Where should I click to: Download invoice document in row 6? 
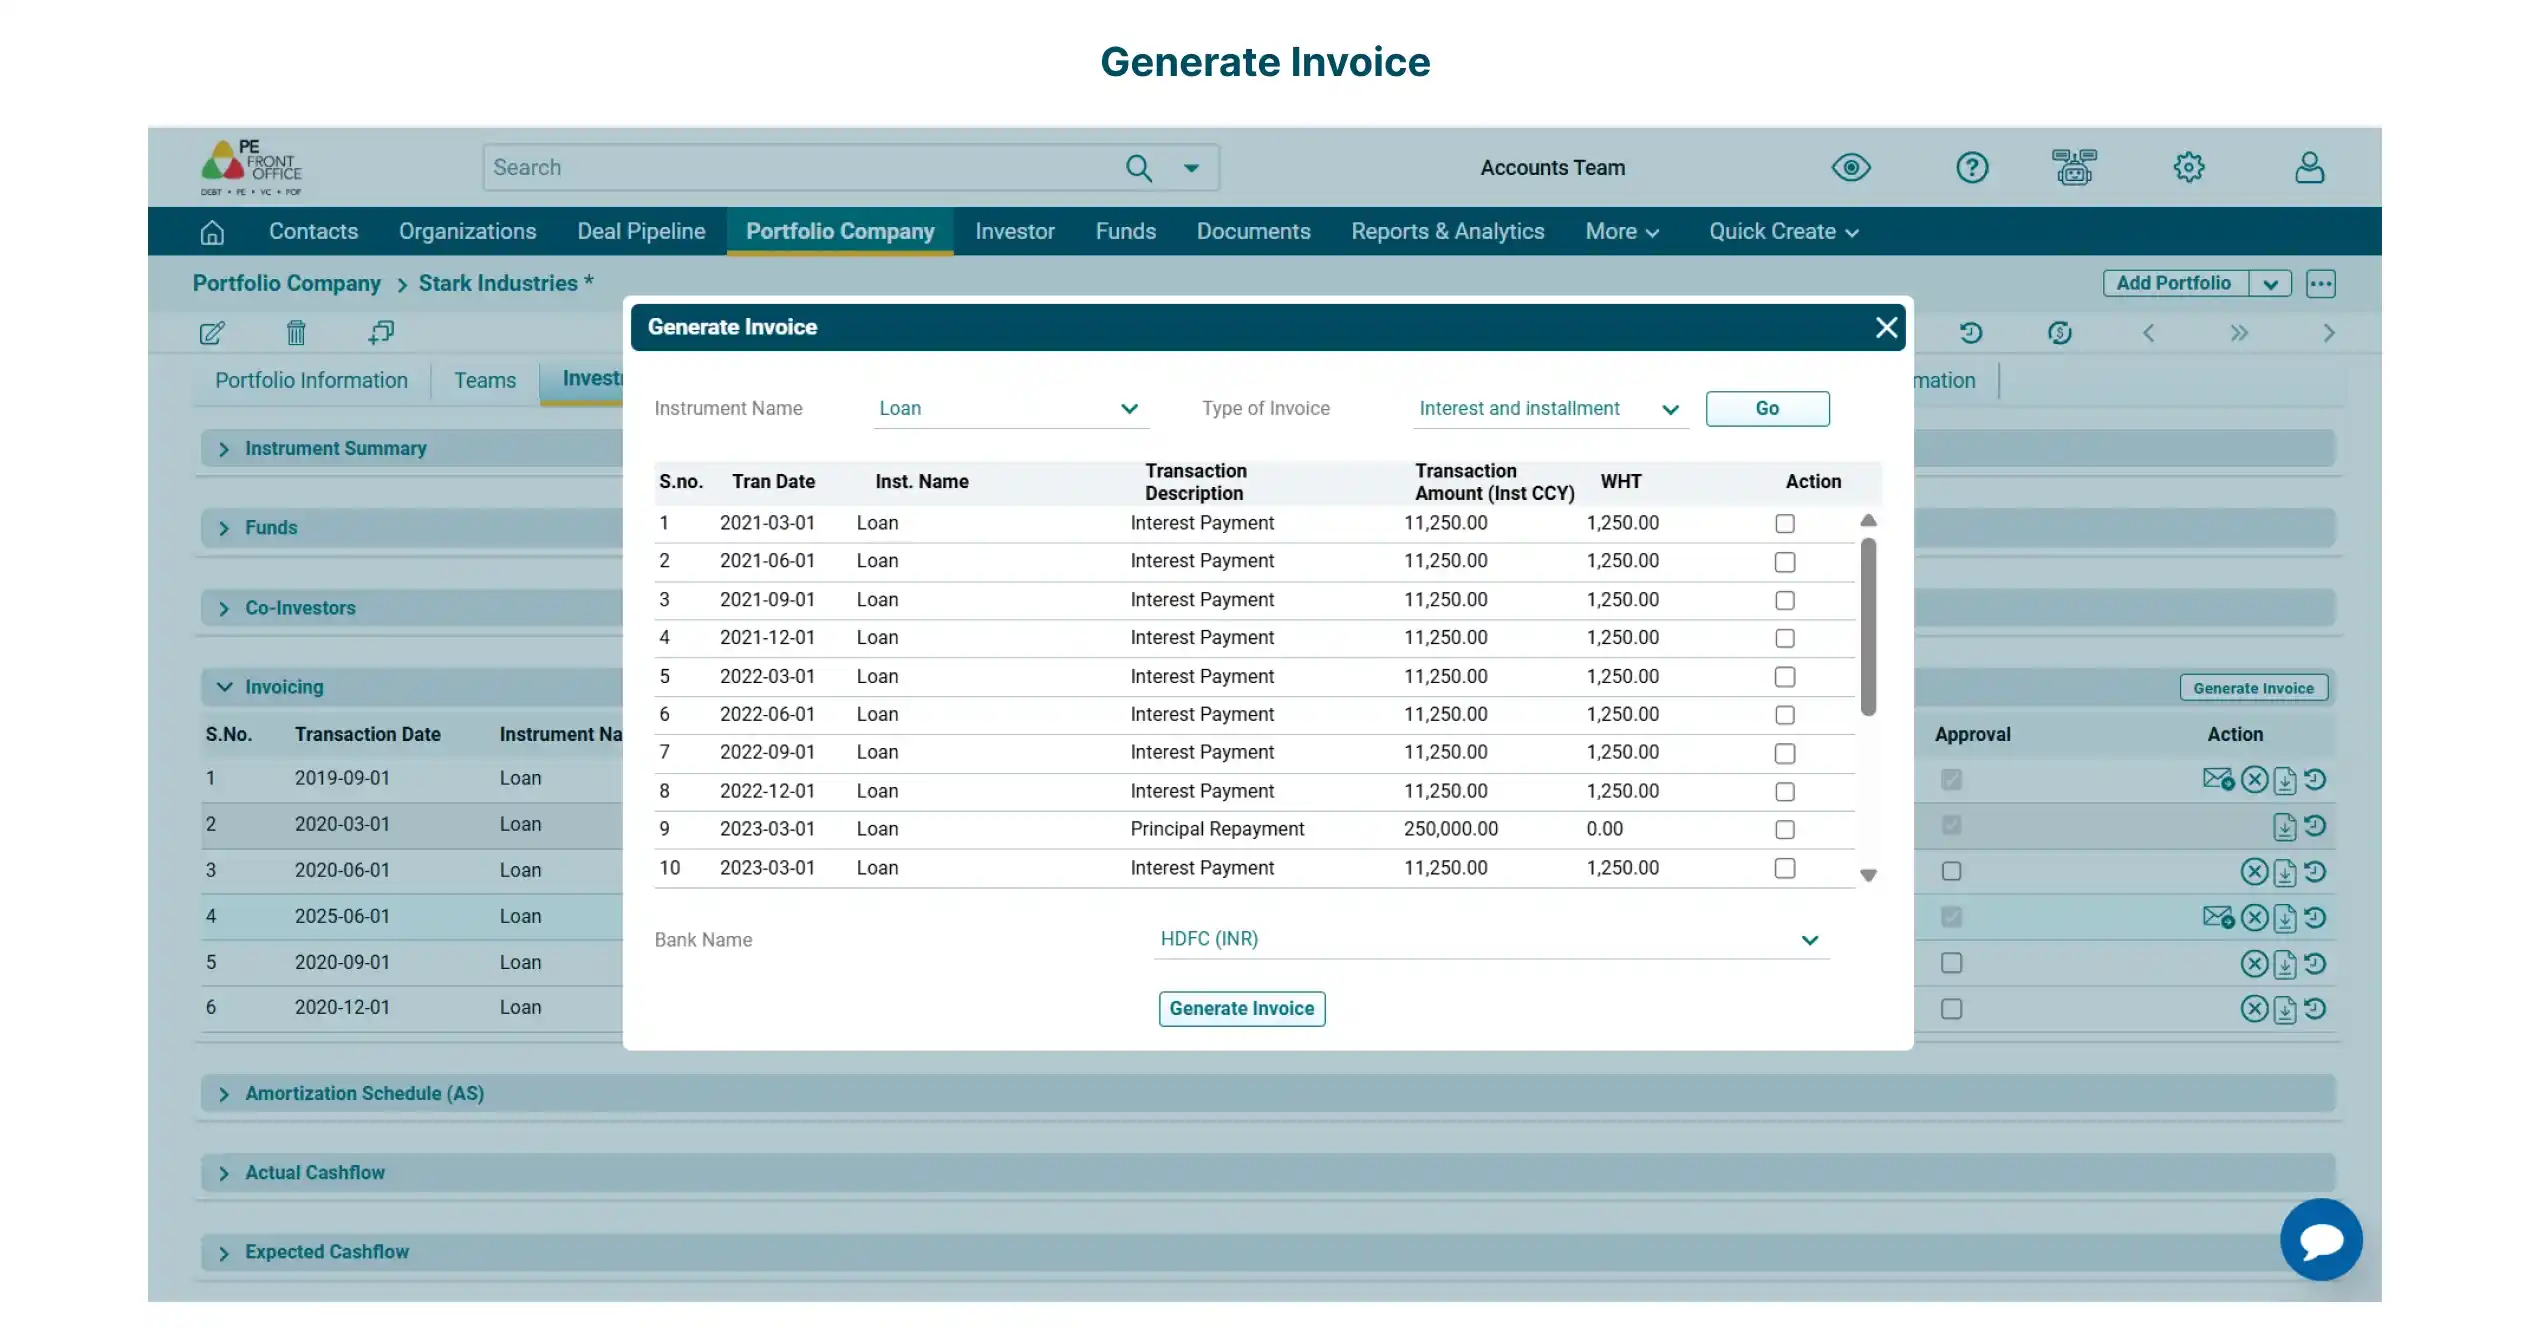2284,1010
